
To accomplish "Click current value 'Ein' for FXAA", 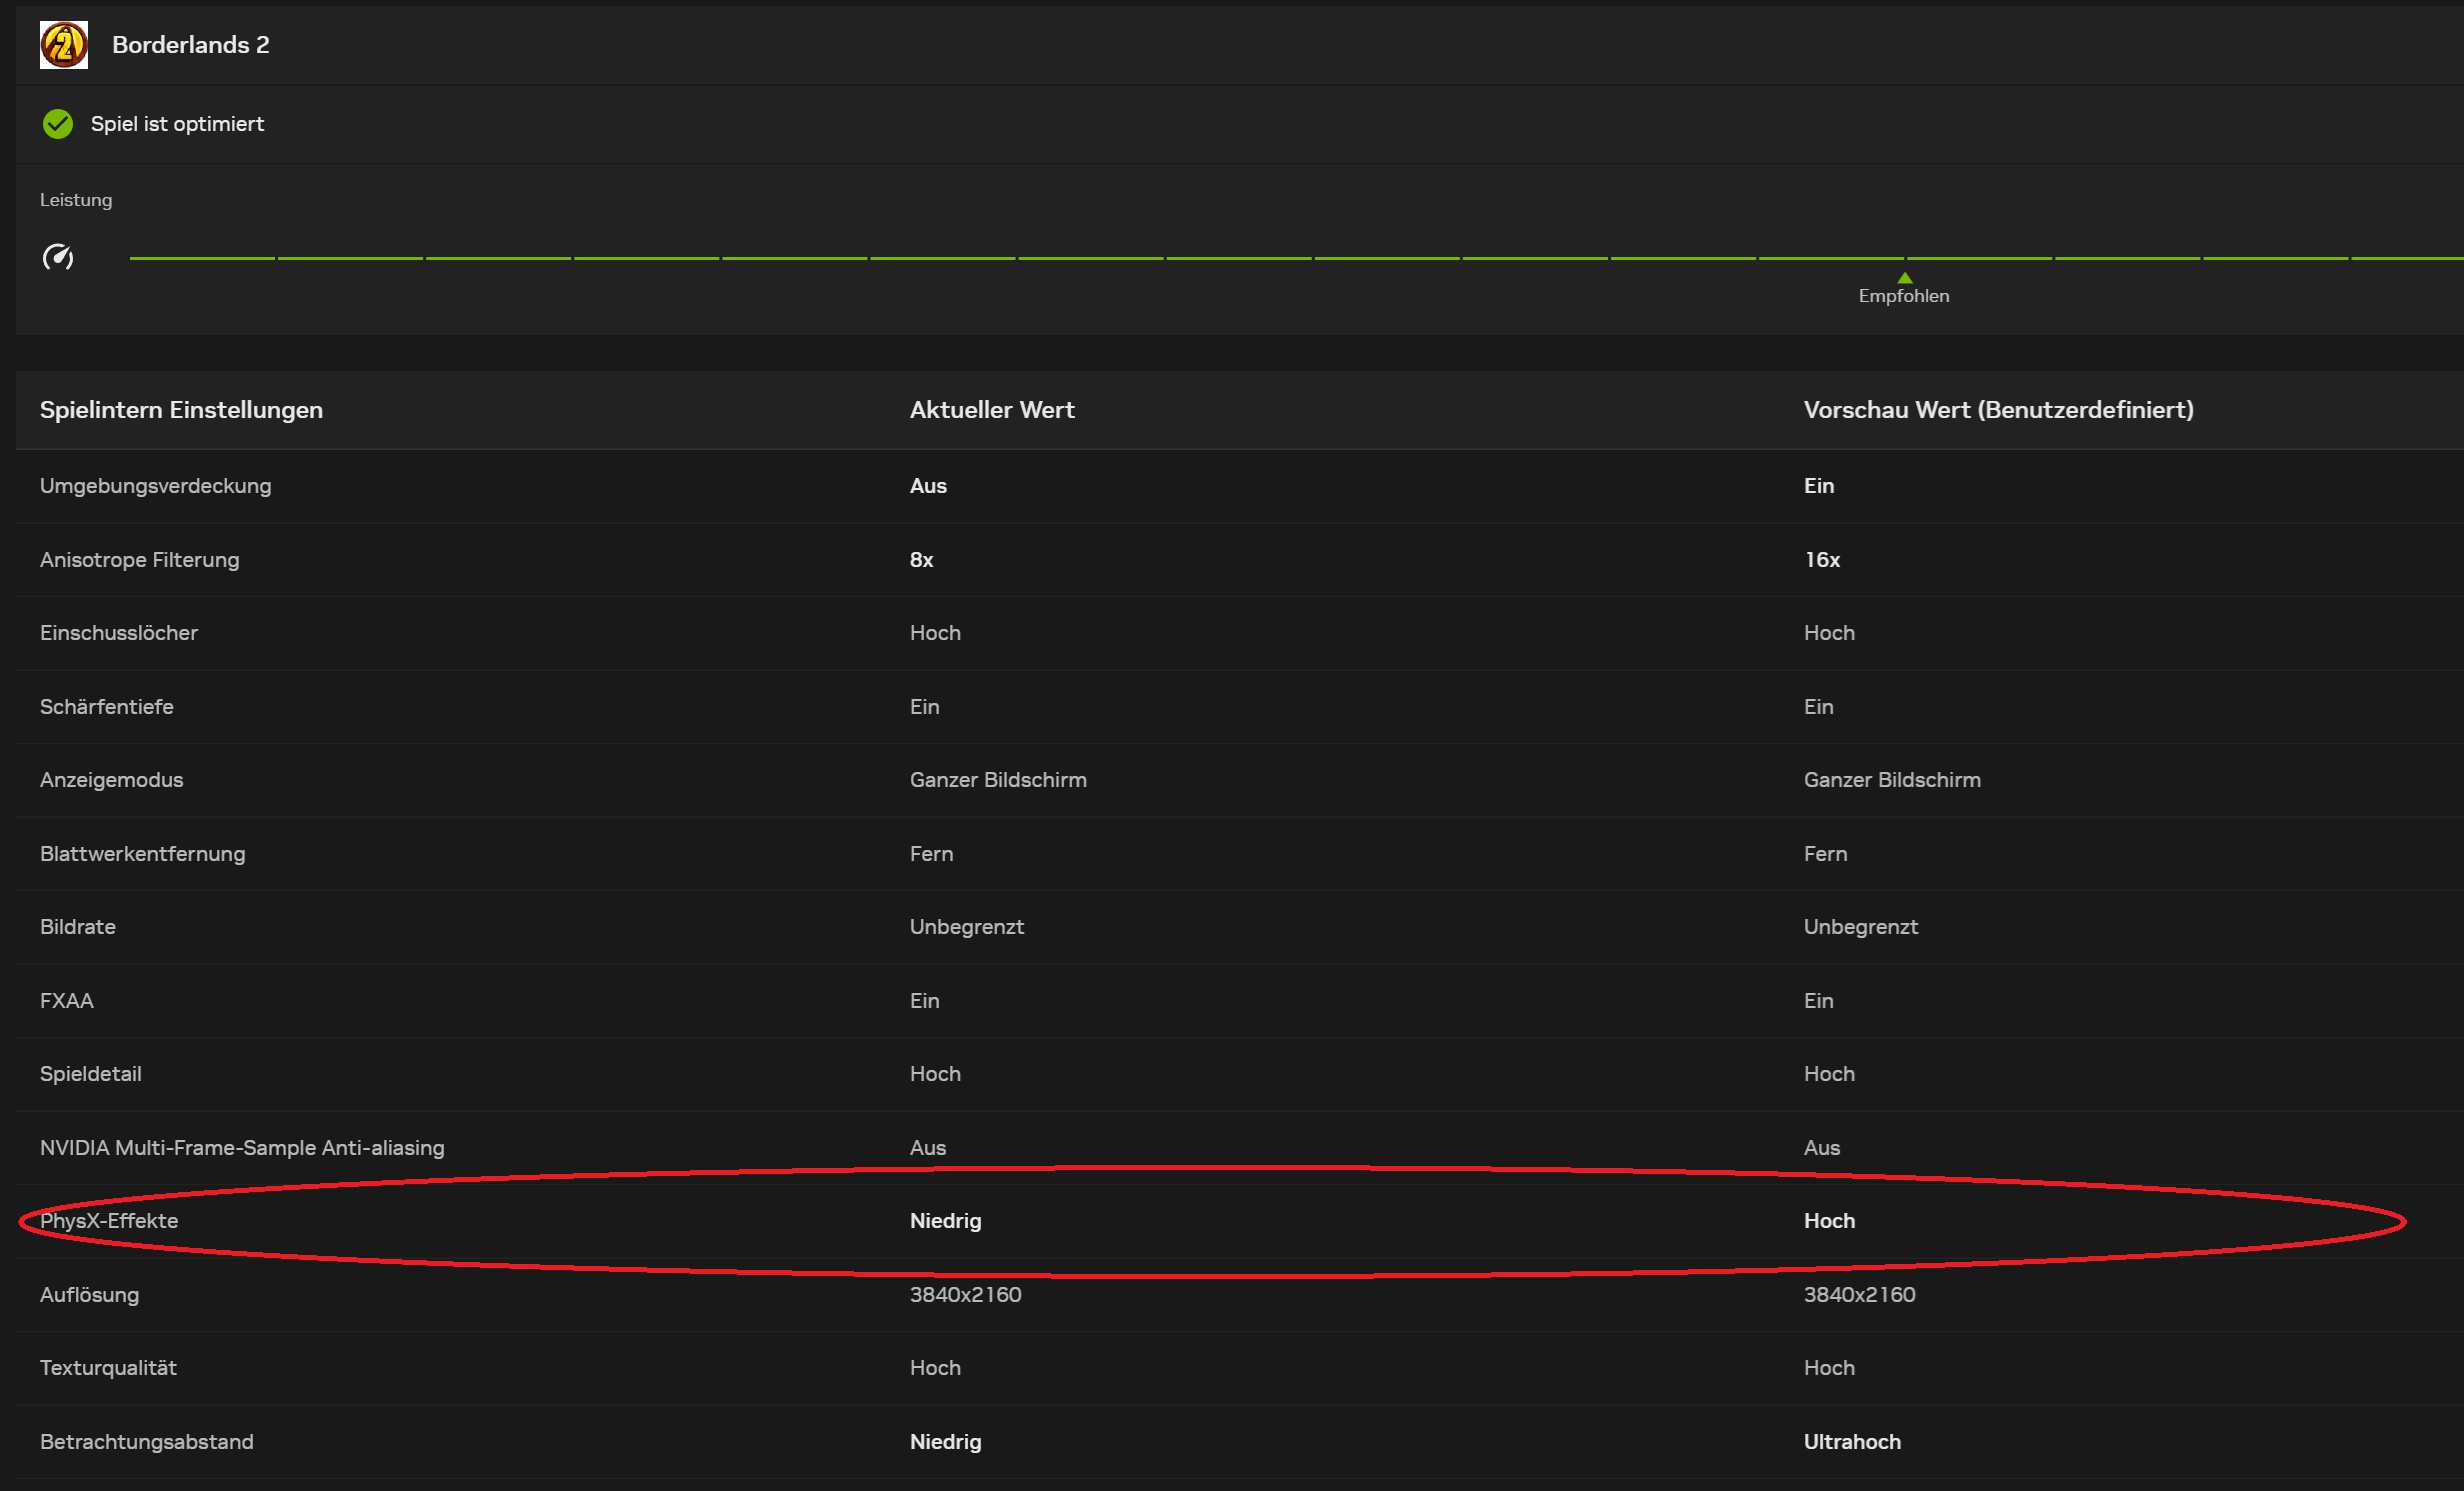I will coord(924,1001).
